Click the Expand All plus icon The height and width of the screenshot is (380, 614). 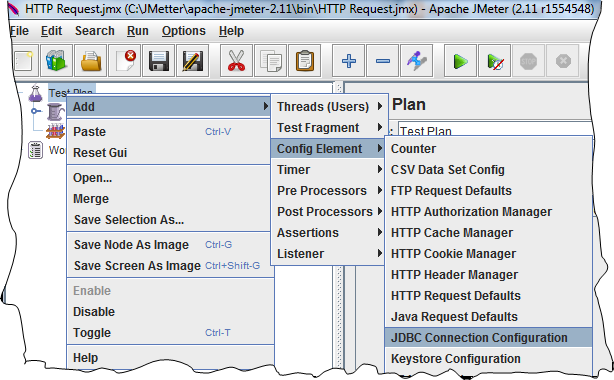[349, 61]
